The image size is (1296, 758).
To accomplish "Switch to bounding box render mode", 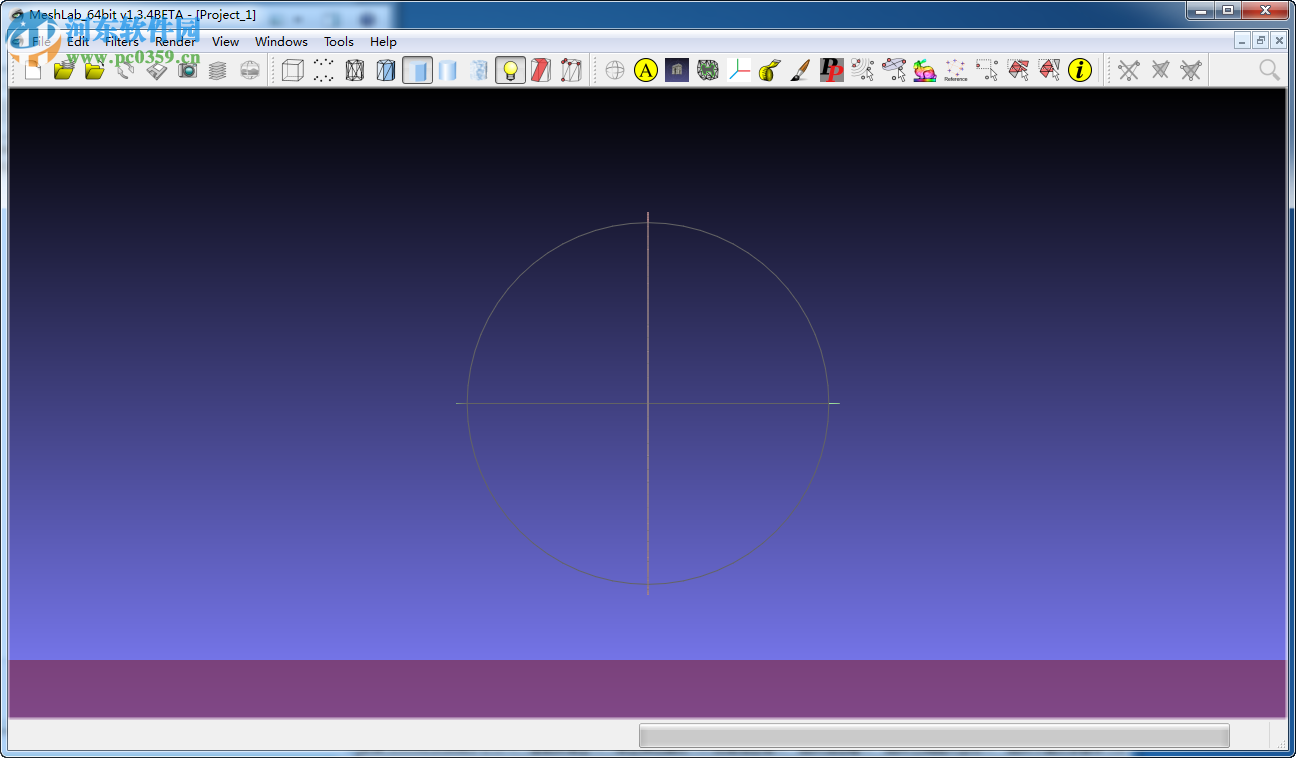I will [290, 70].
